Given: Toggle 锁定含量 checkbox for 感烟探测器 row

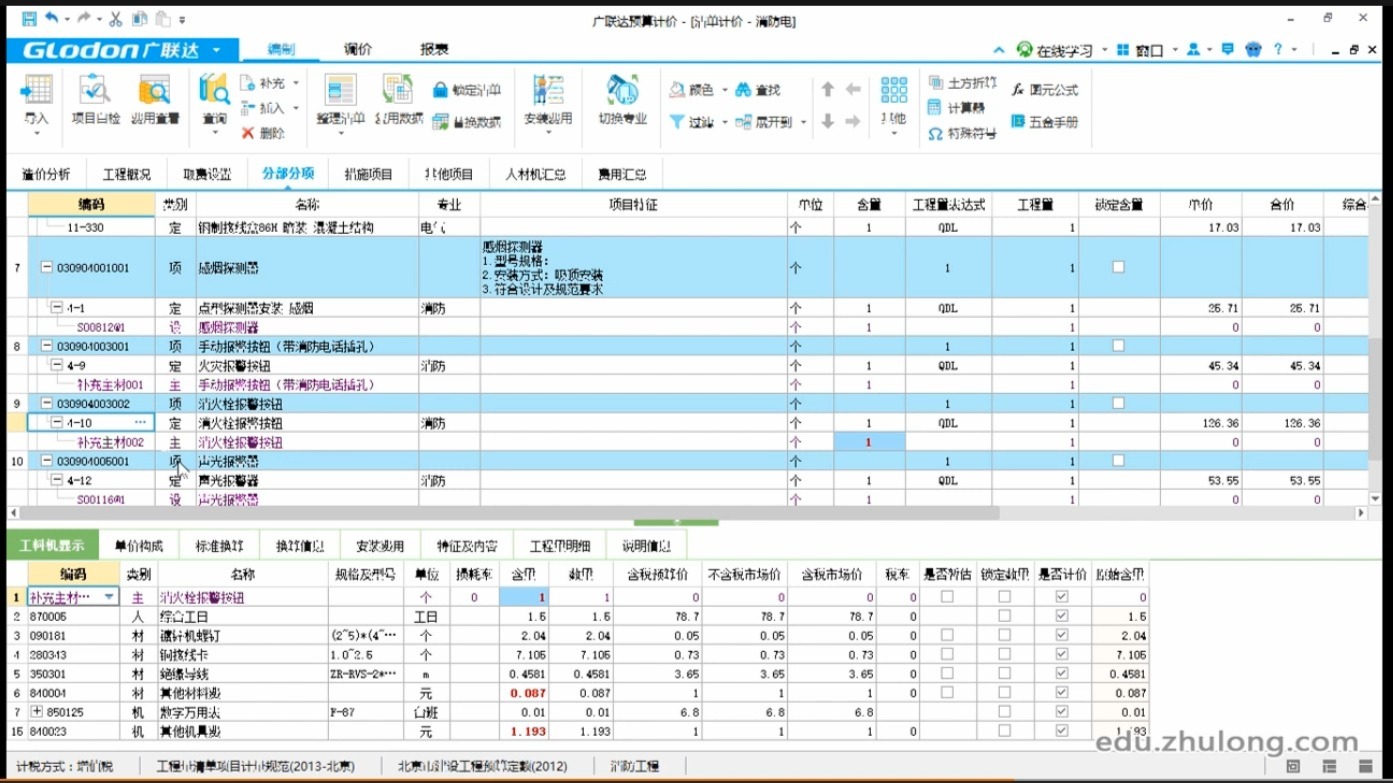Looking at the screenshot, I should [x=1118, y=268].
